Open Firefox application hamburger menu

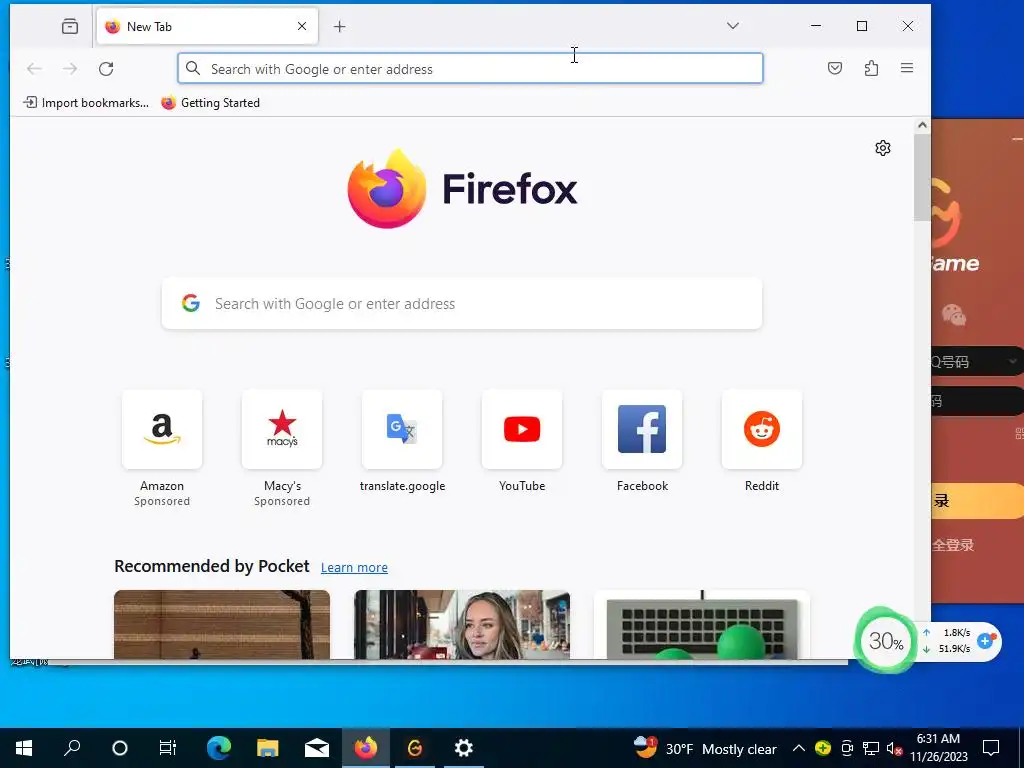(907, 68)
